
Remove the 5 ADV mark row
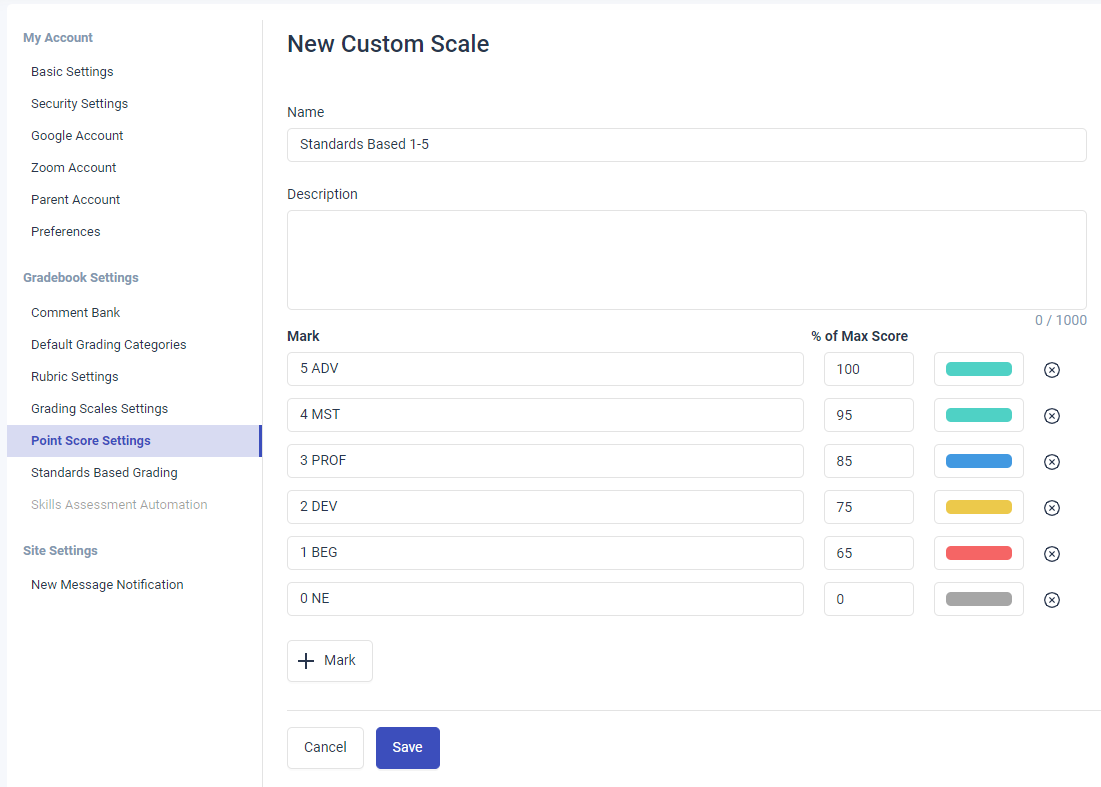[x=1051, y=370]
